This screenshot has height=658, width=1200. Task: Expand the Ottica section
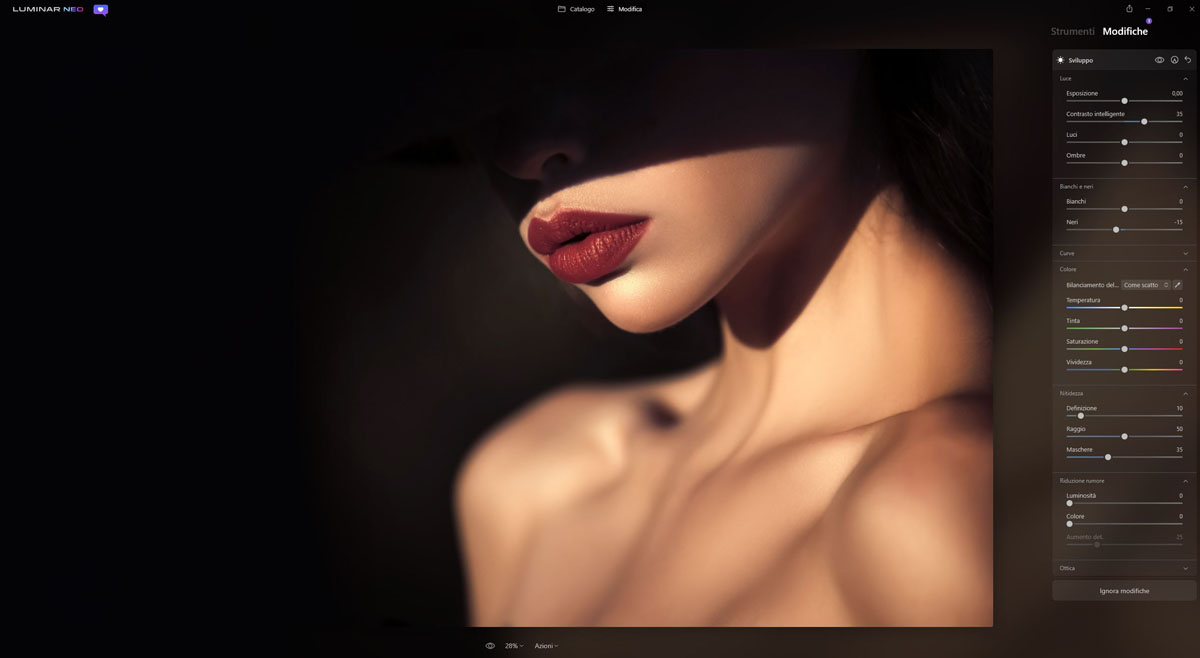click(x=1186, y=568)
